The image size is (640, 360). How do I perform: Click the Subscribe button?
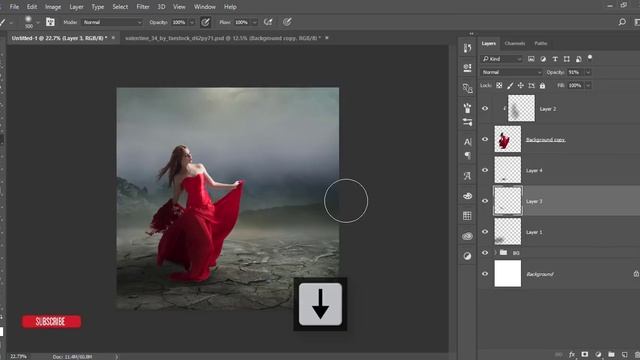coord(51,322)
